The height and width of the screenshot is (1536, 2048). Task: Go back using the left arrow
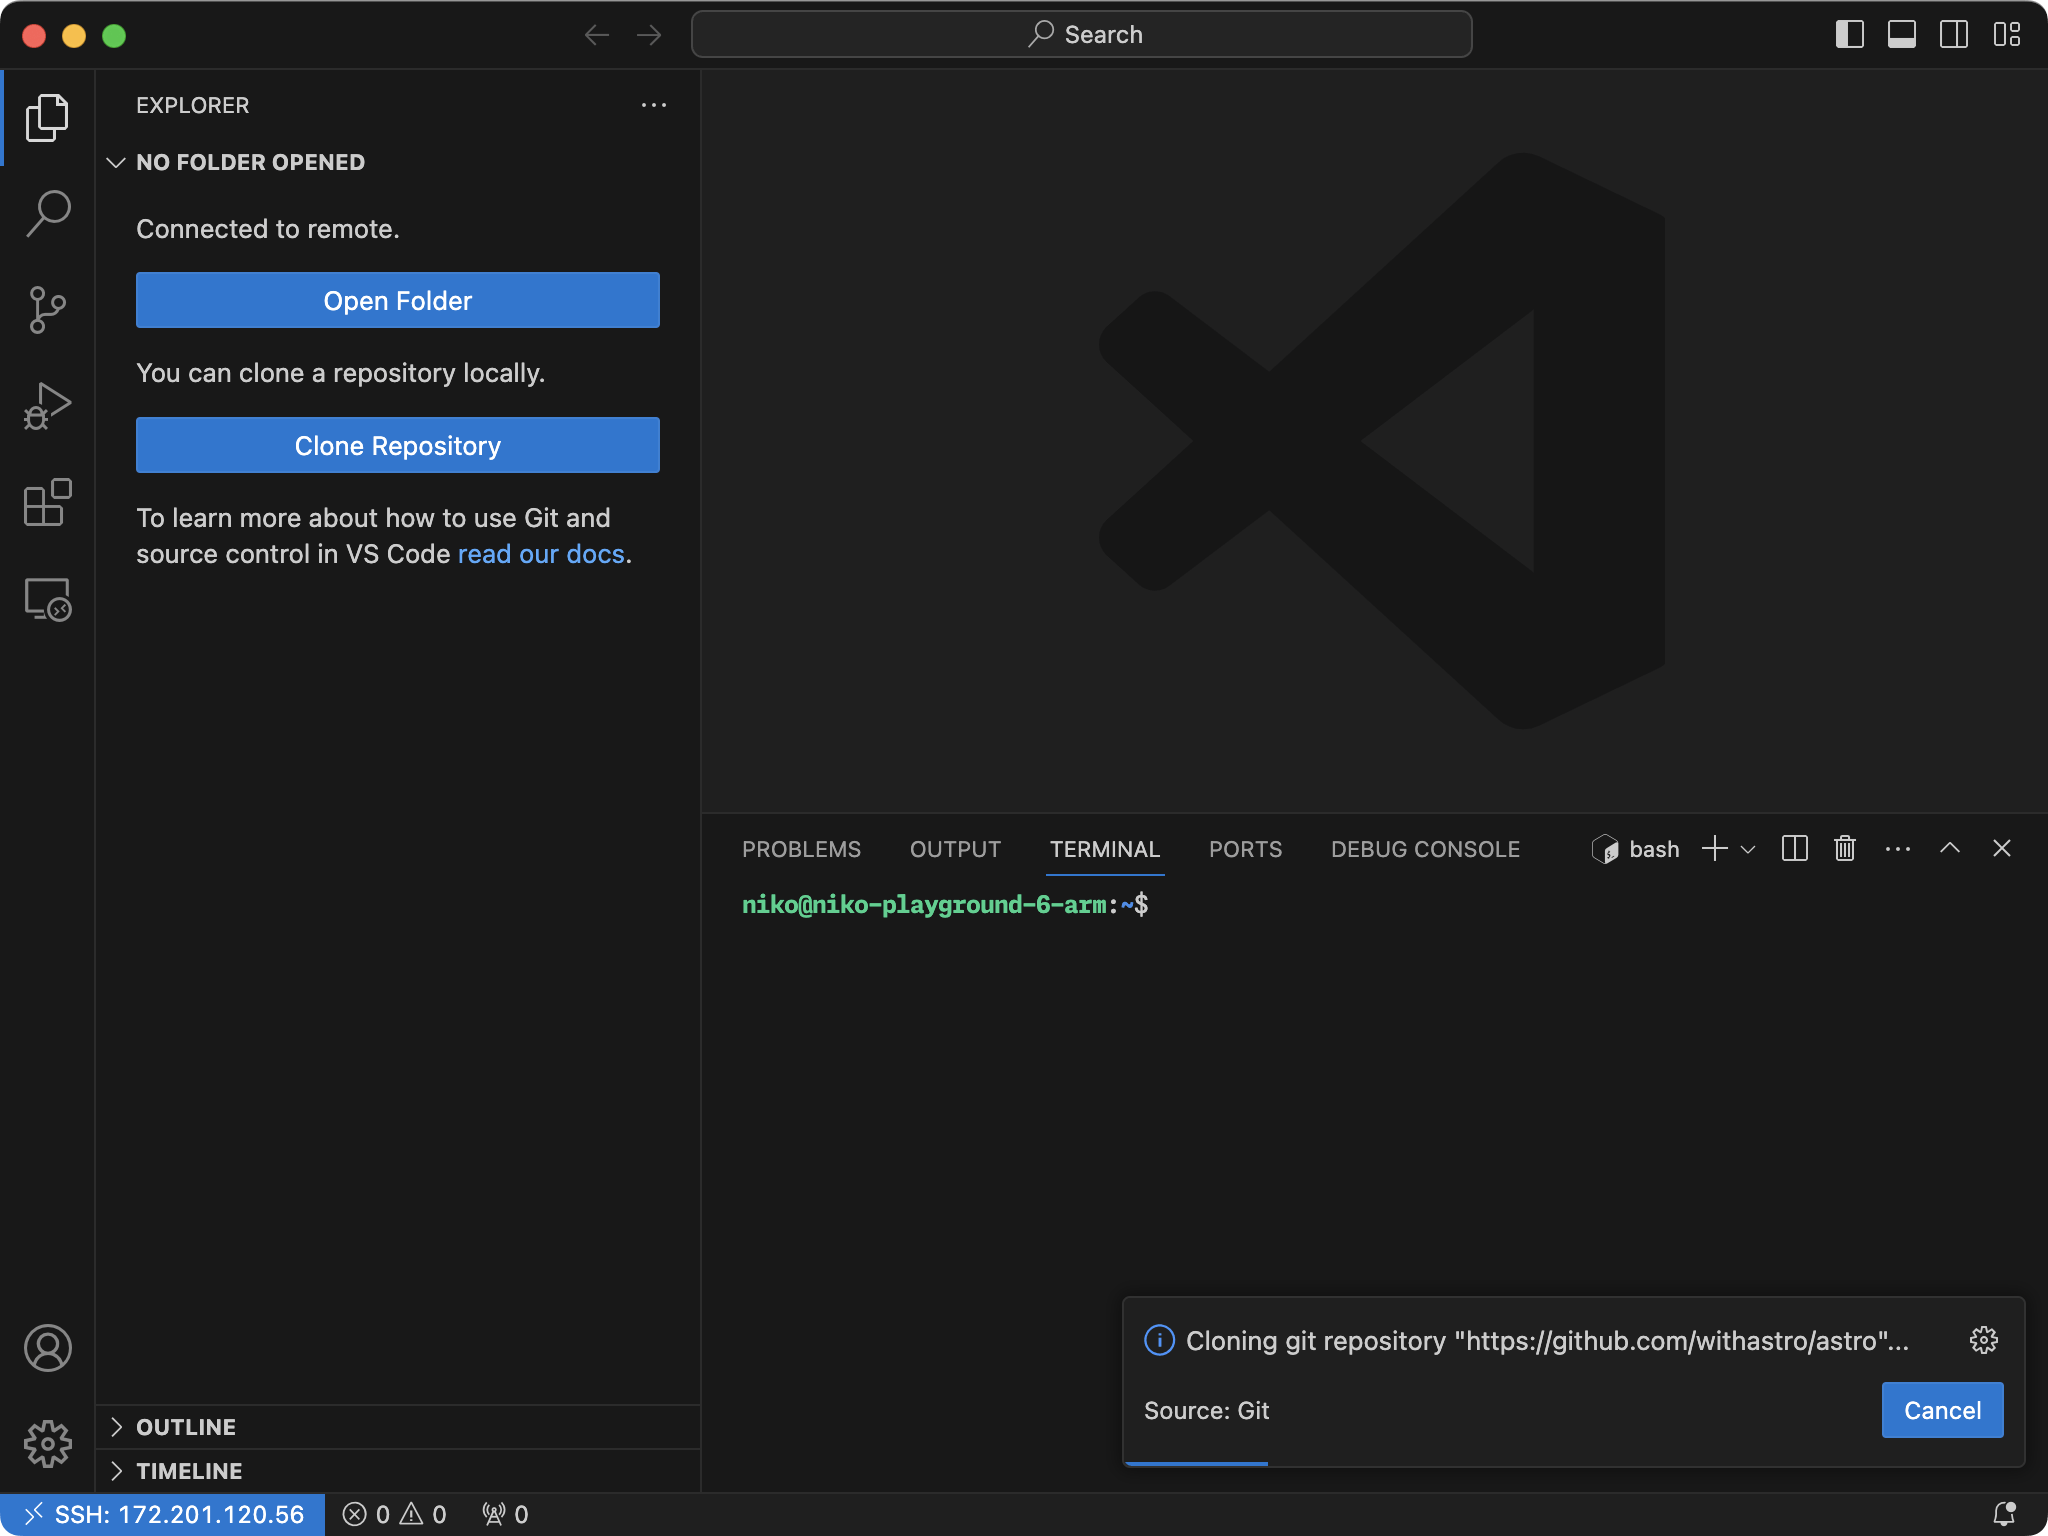point(597,35)
